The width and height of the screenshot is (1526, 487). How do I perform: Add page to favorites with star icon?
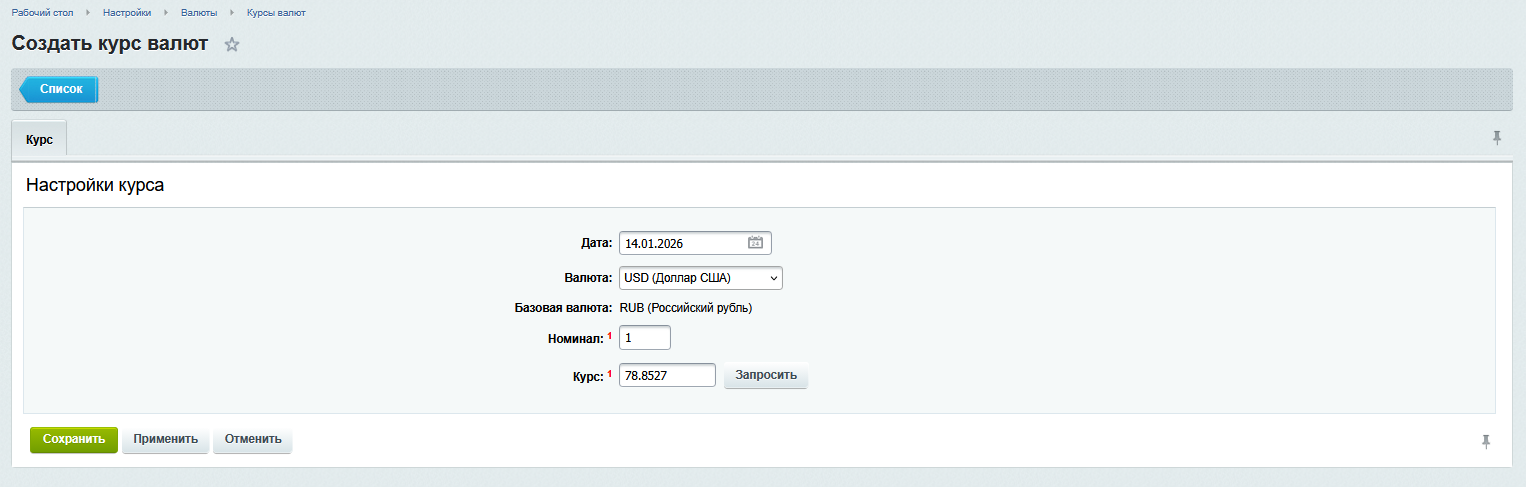coord(232,44)
